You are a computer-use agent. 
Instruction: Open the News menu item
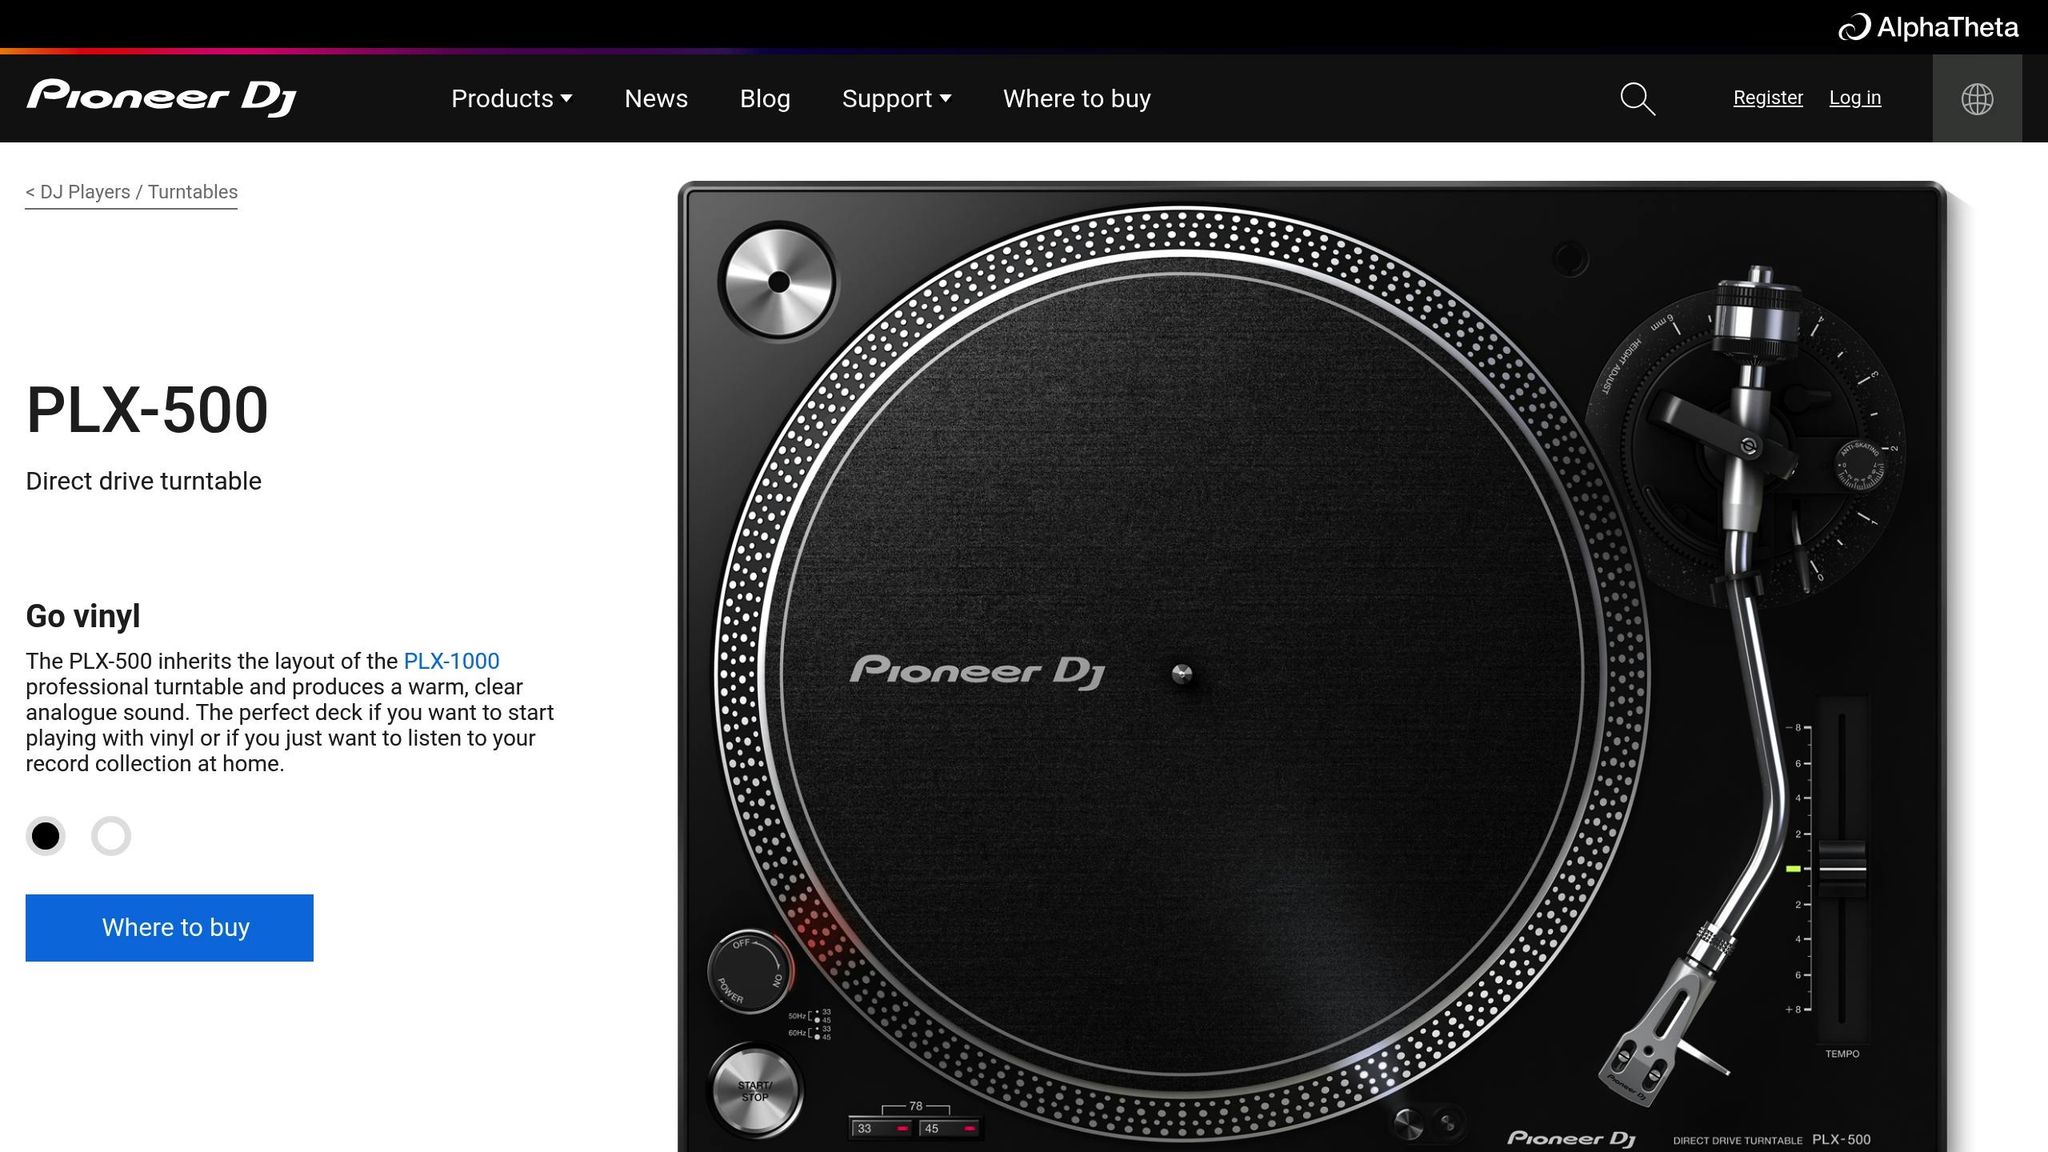pyautogui.click(x=656, y=99)
